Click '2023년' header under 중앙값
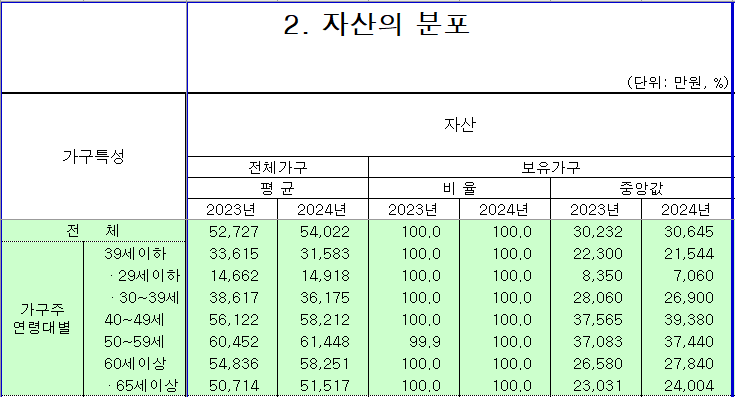The image size is (735, 397). [x=596, y=209]
